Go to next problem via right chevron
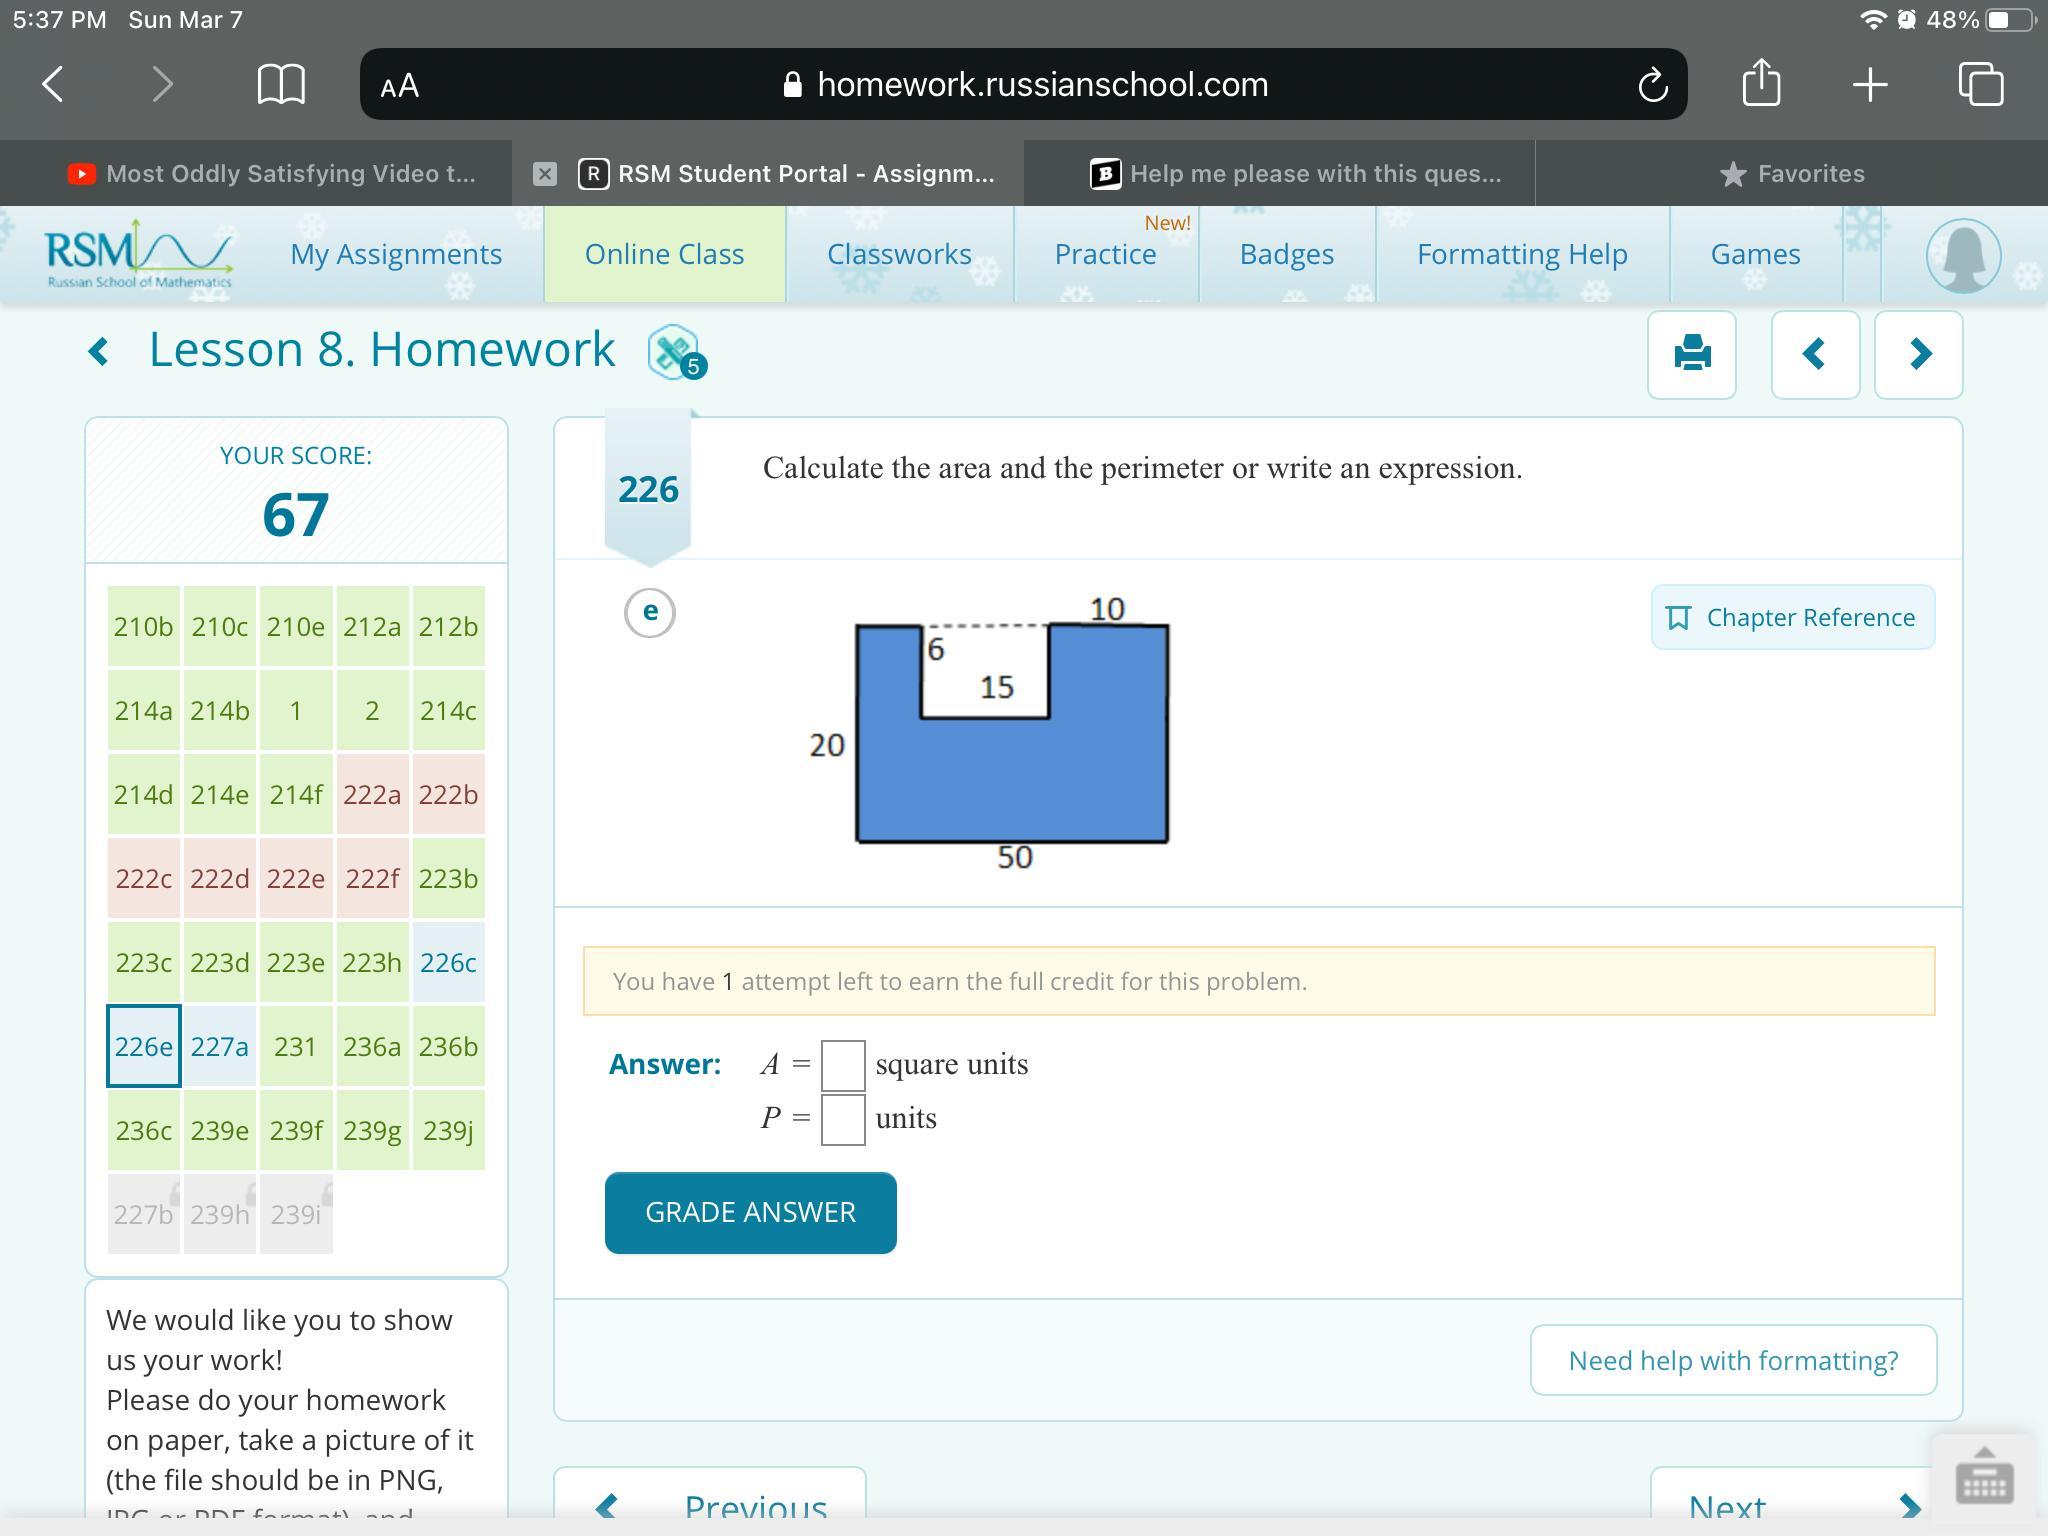 (1918, 354)
